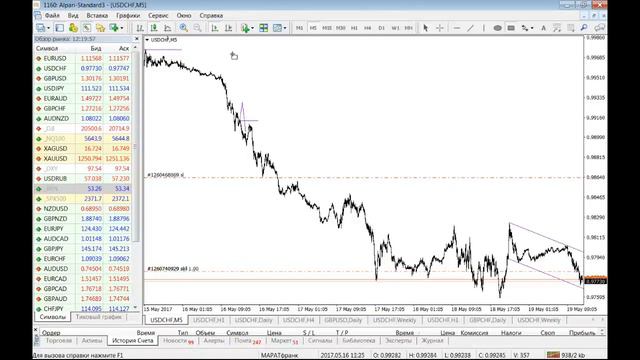The height and width of the screenshot is (360, 640).
Task: Click the Market Watch vertical scrollbar
Action: point(136,147)
